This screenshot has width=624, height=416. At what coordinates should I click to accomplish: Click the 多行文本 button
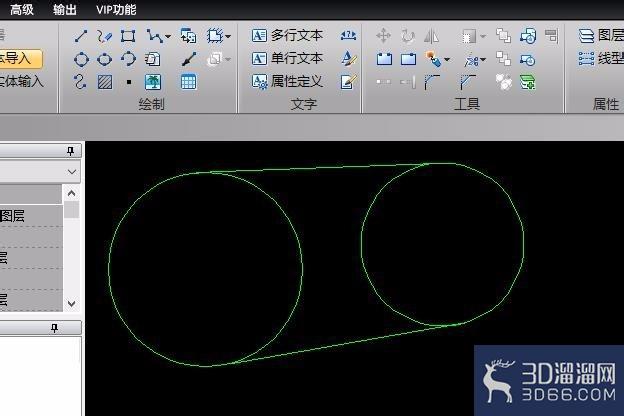pos(287,35)
